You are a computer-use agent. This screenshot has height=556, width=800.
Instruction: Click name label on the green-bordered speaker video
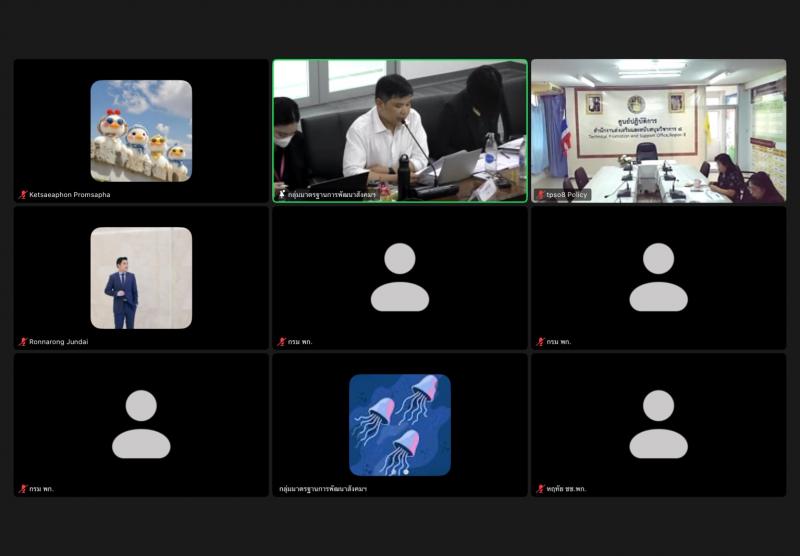pos(332,194)
